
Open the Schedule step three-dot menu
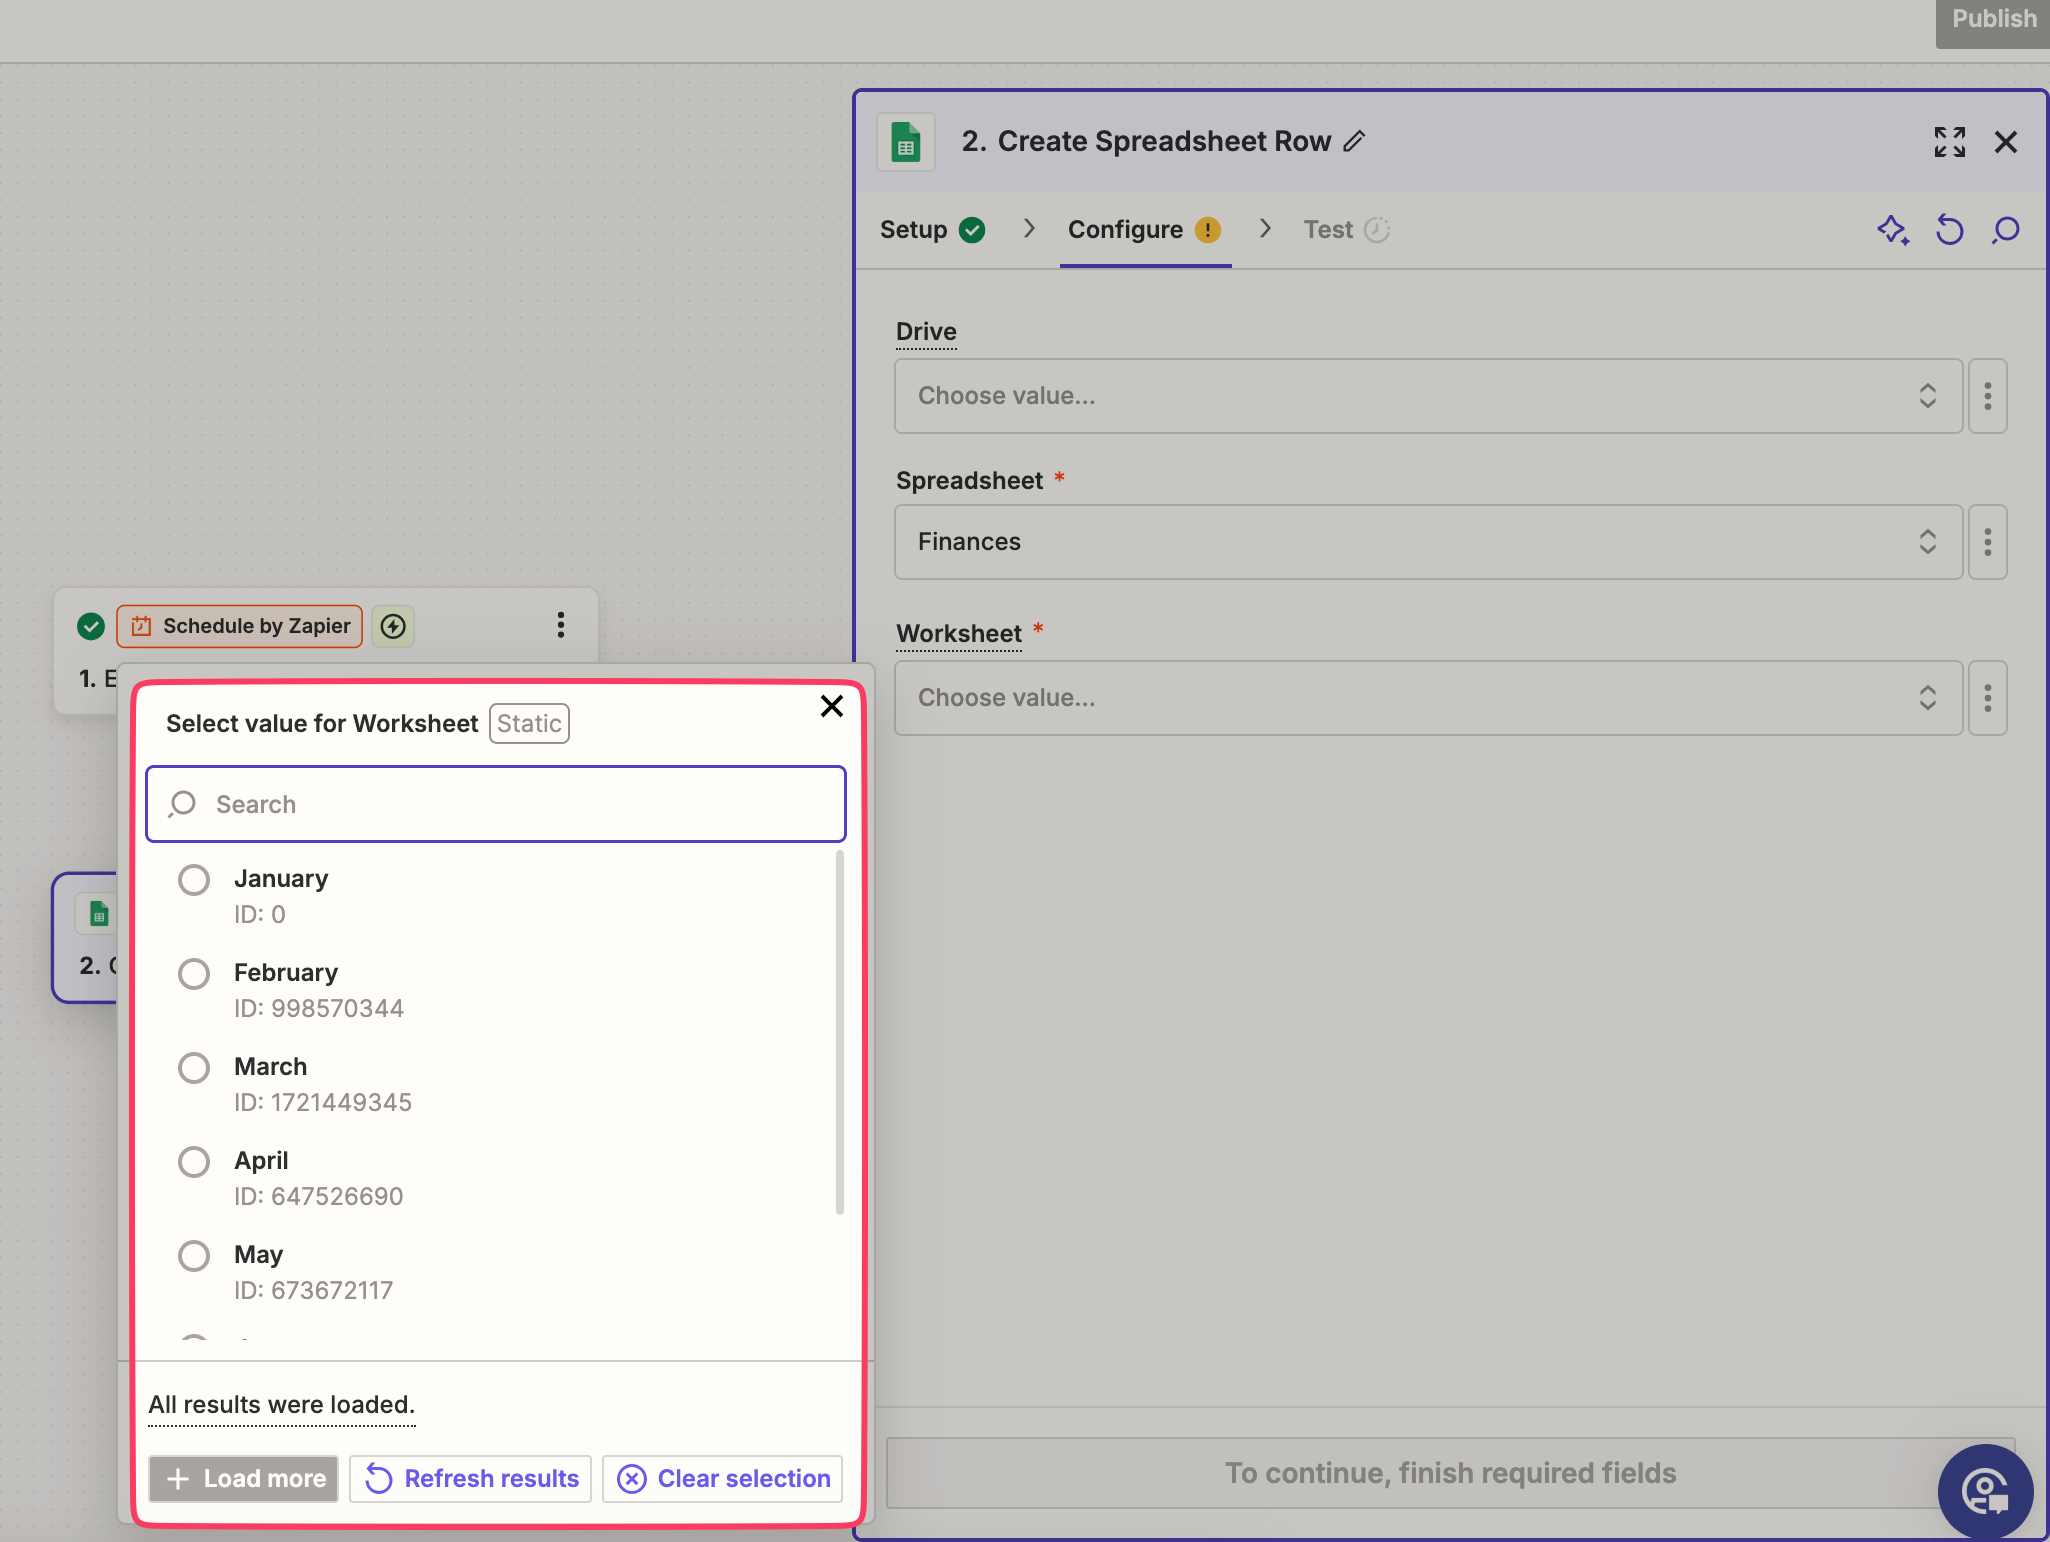coord(560,625)
